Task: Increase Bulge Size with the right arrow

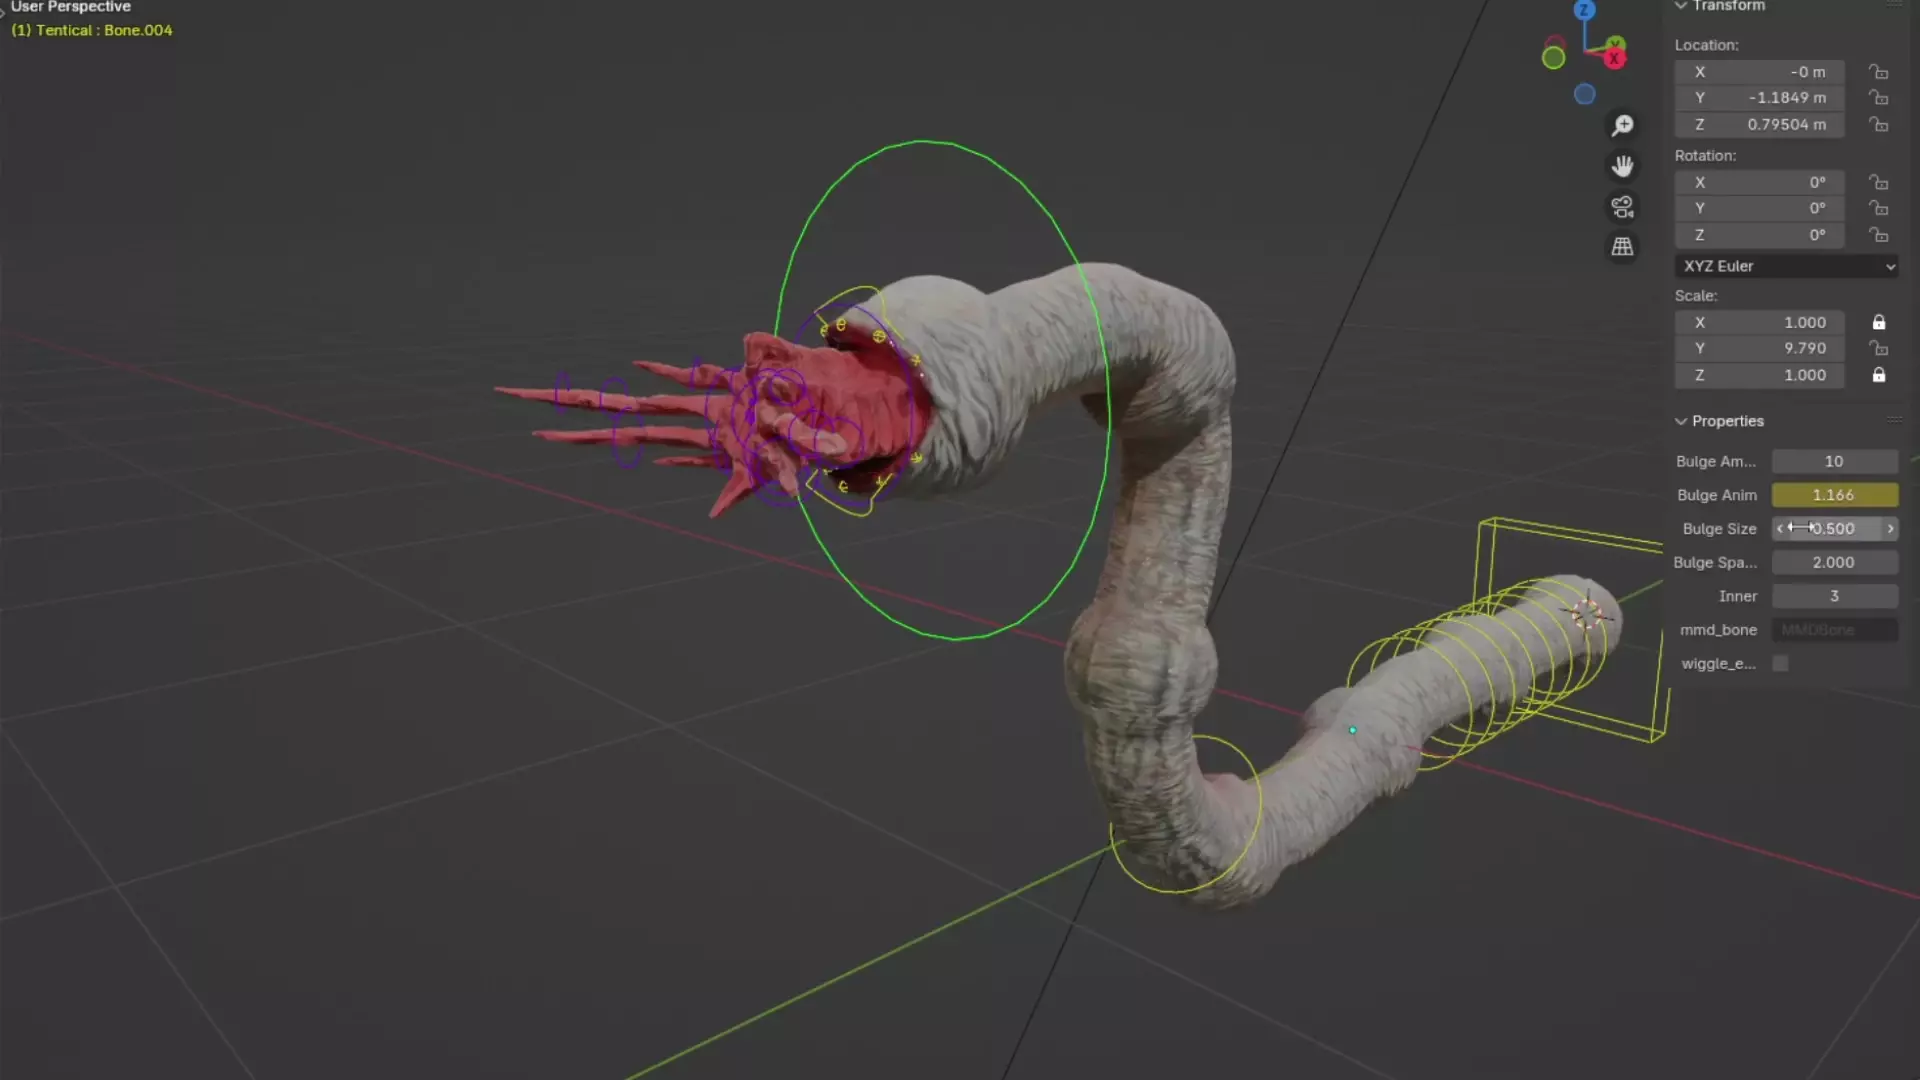Action: (1890, 528)
